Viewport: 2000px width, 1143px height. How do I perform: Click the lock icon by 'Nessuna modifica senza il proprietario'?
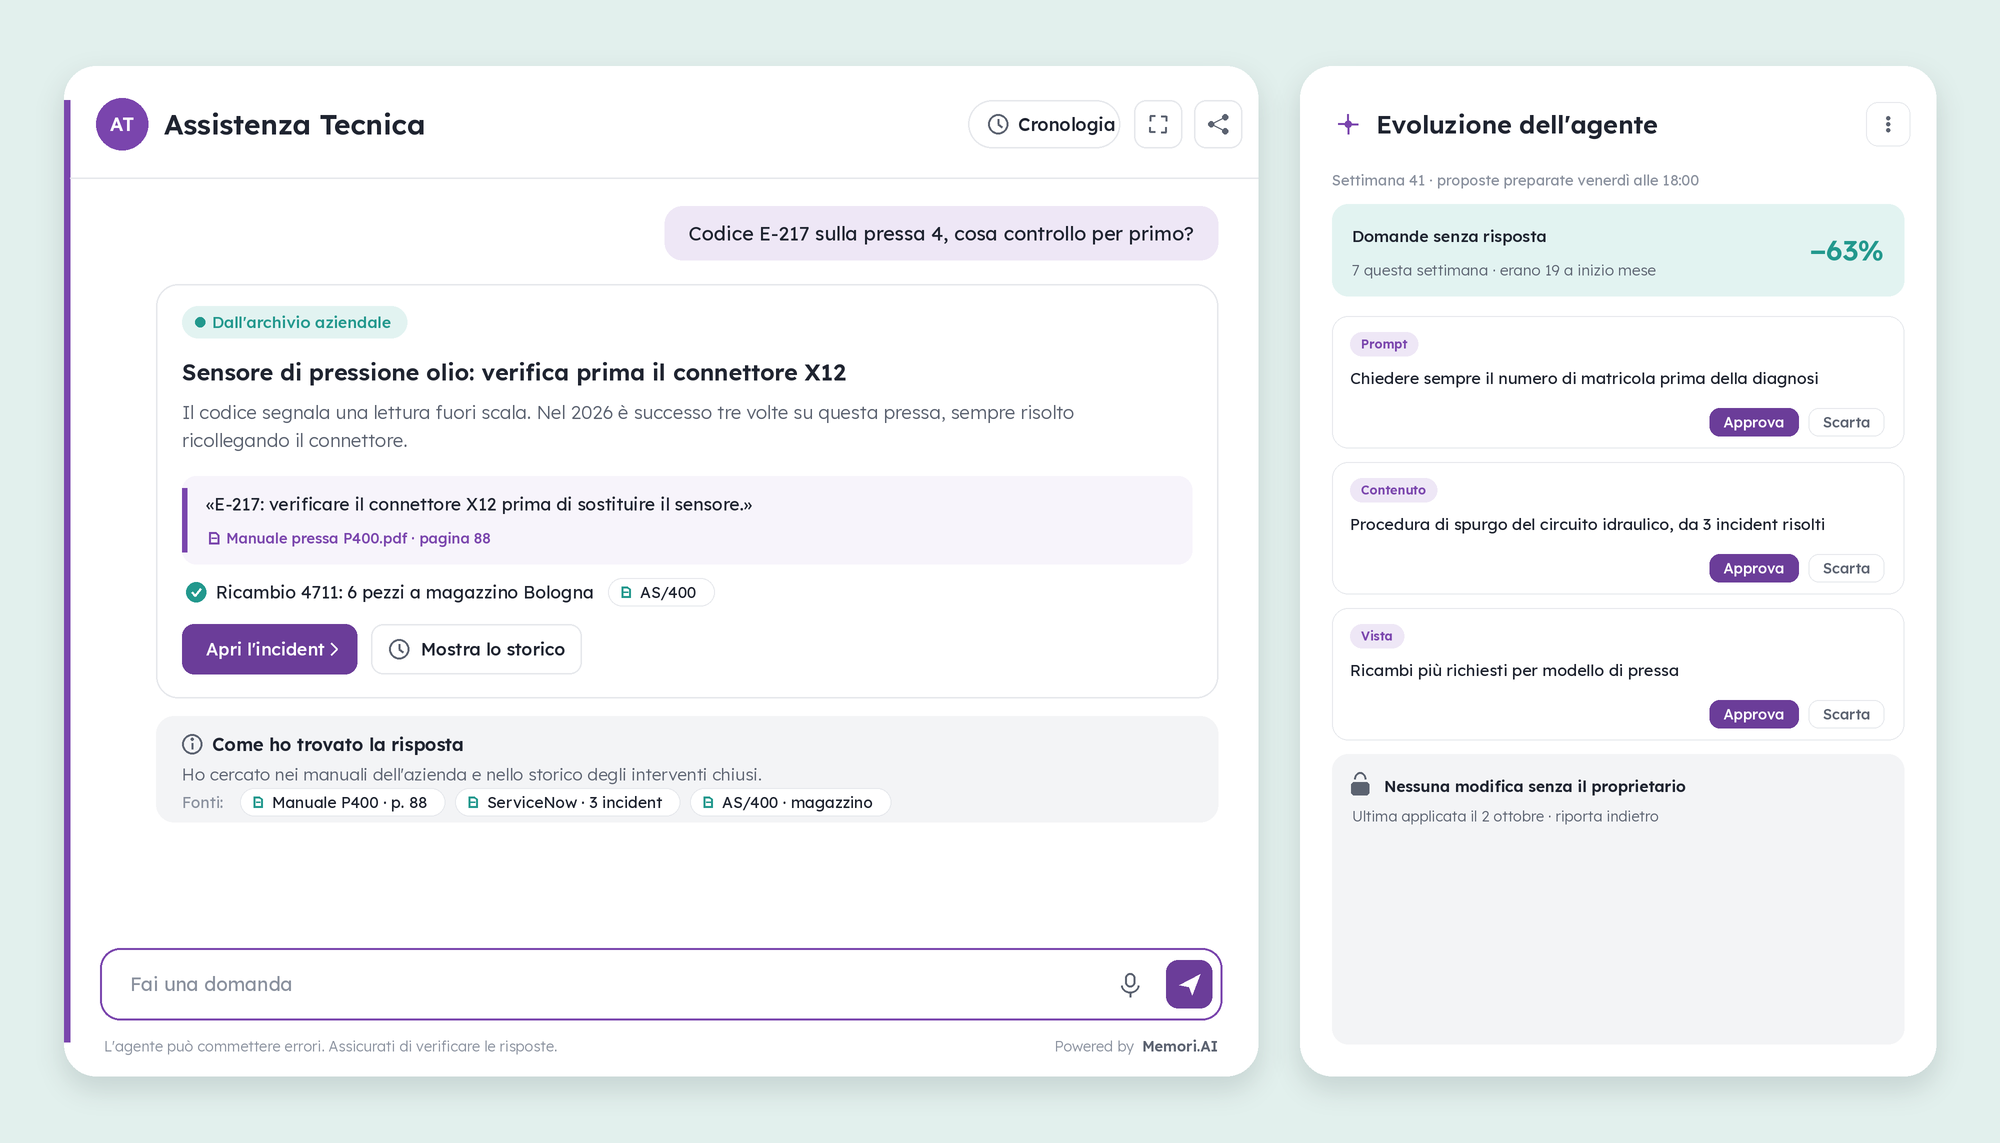(x=1360, y=784)
